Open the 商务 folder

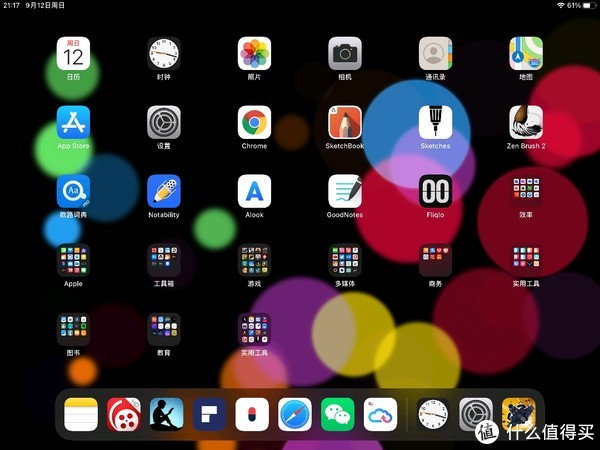tap(435, 260)
